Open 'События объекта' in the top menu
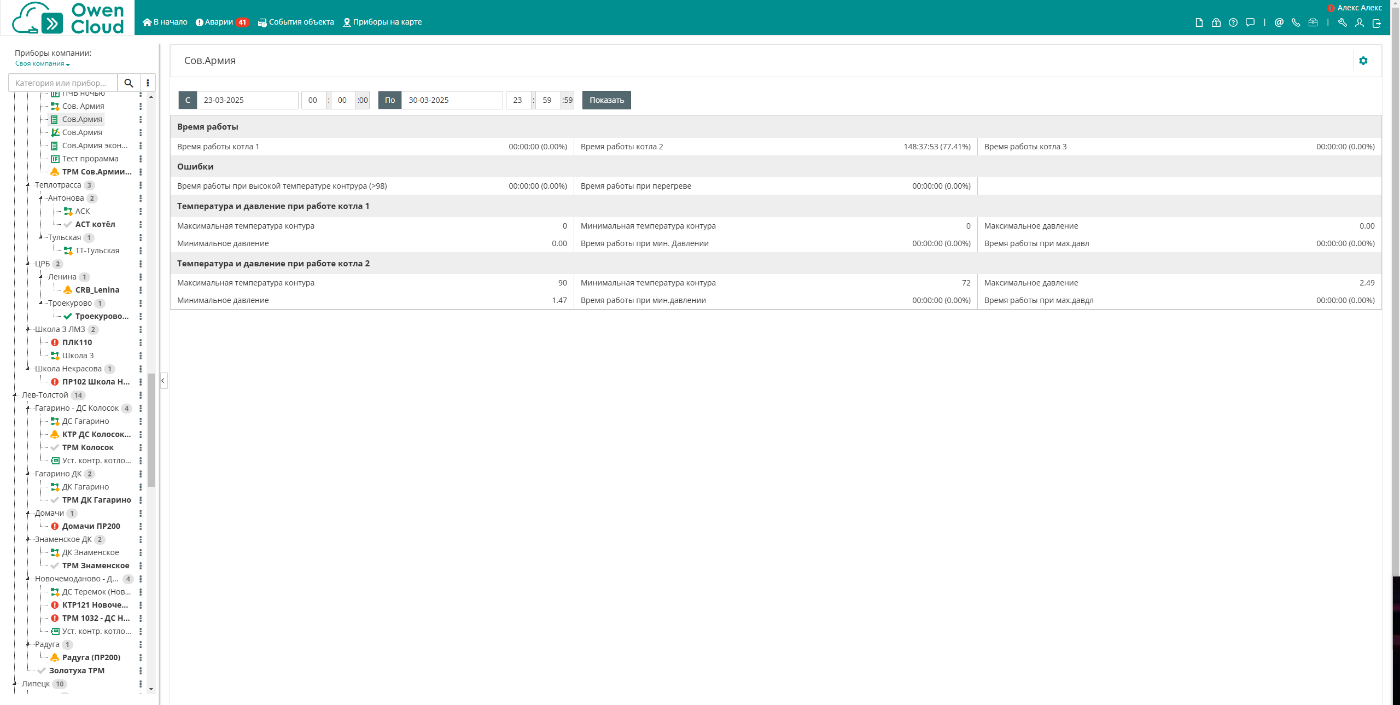Viewport: 1400px width, 705px height. (x=295, y=22)
